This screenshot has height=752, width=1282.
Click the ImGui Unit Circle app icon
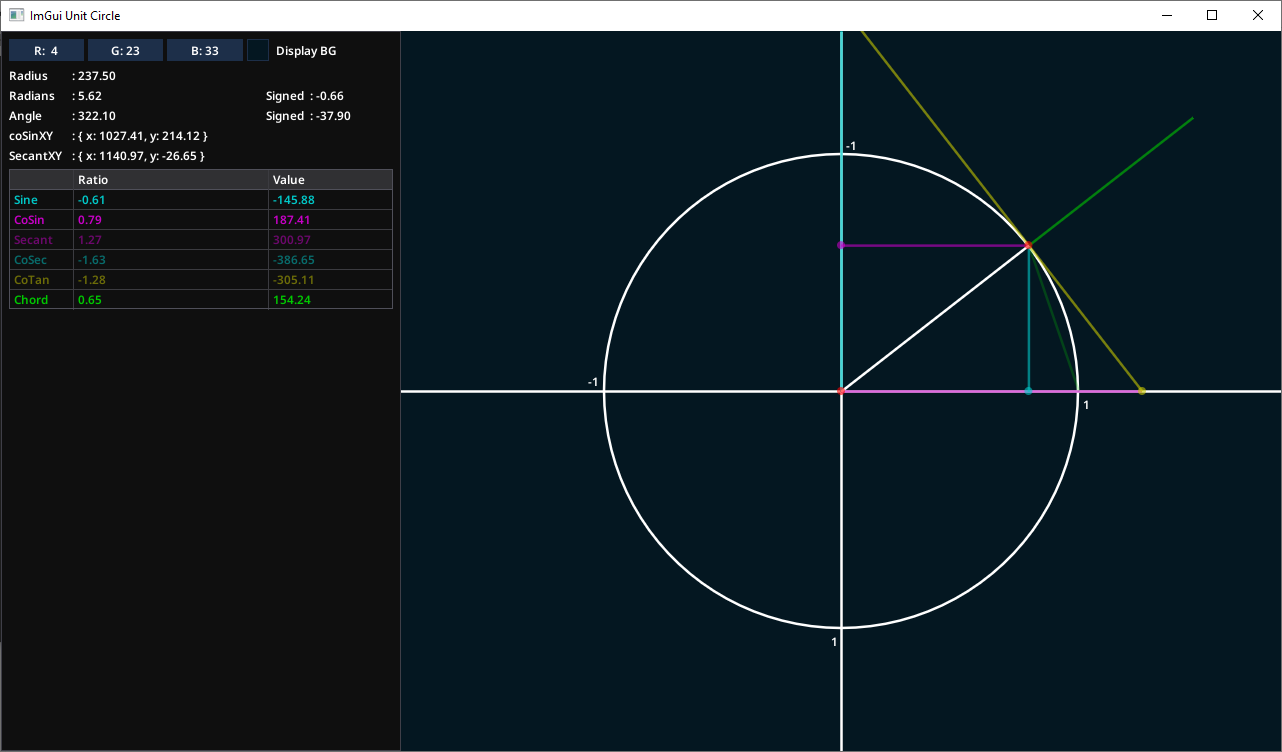pos(17,15)
